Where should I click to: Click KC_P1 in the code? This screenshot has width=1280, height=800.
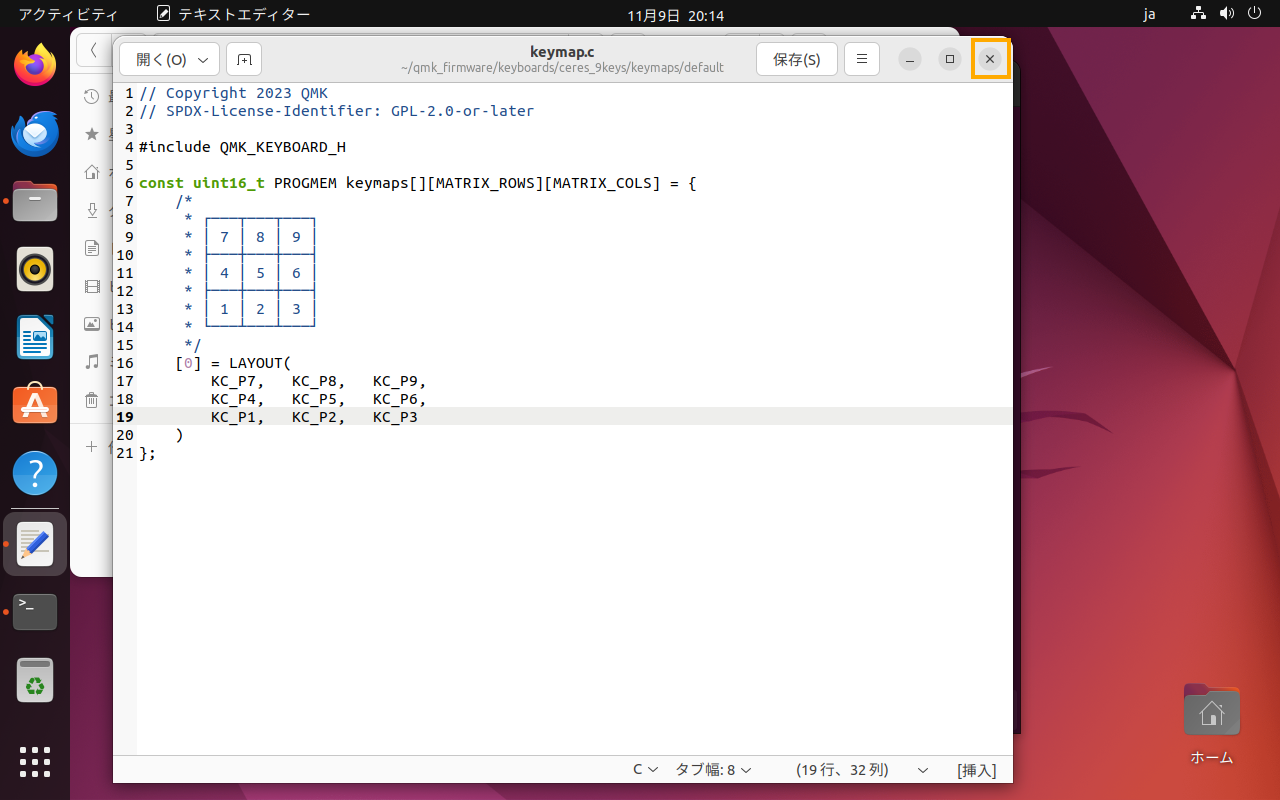[233, 417]
